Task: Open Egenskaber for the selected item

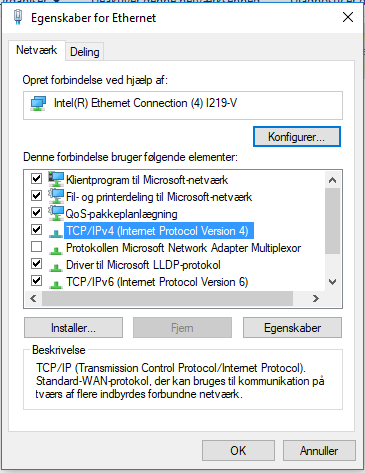Action: tap(292, 328)
